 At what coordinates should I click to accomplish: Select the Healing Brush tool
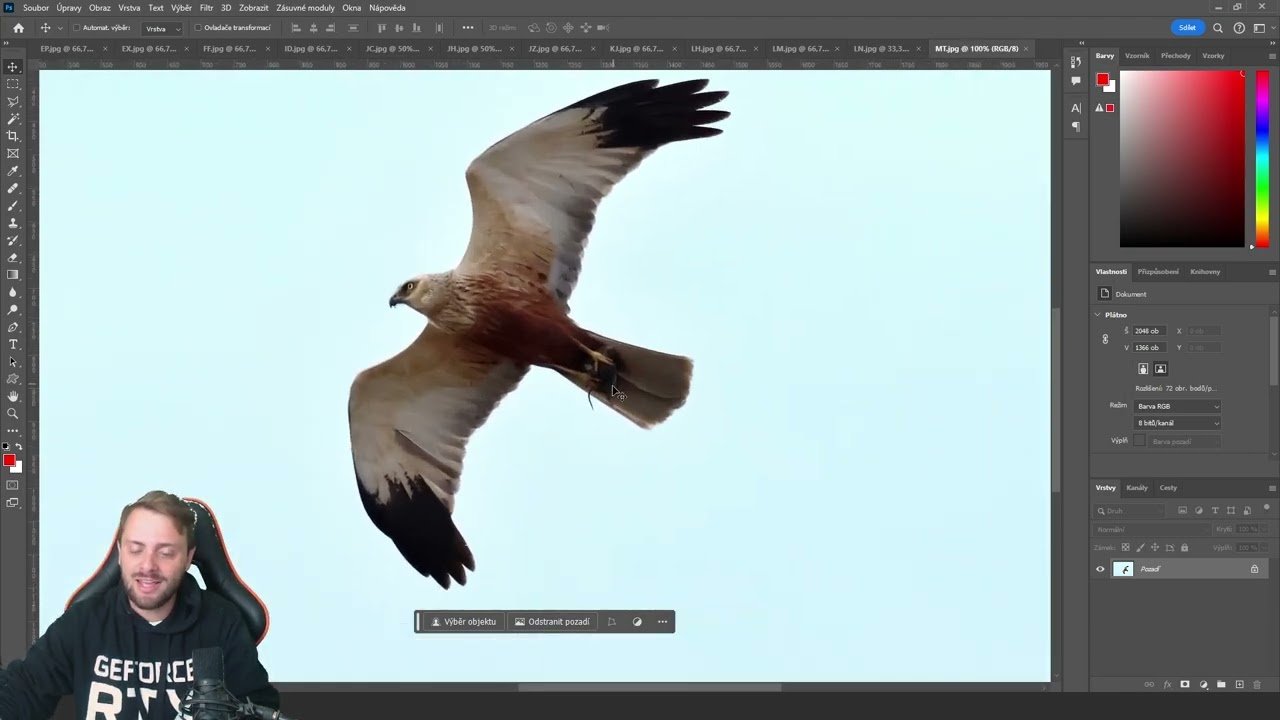13,188
